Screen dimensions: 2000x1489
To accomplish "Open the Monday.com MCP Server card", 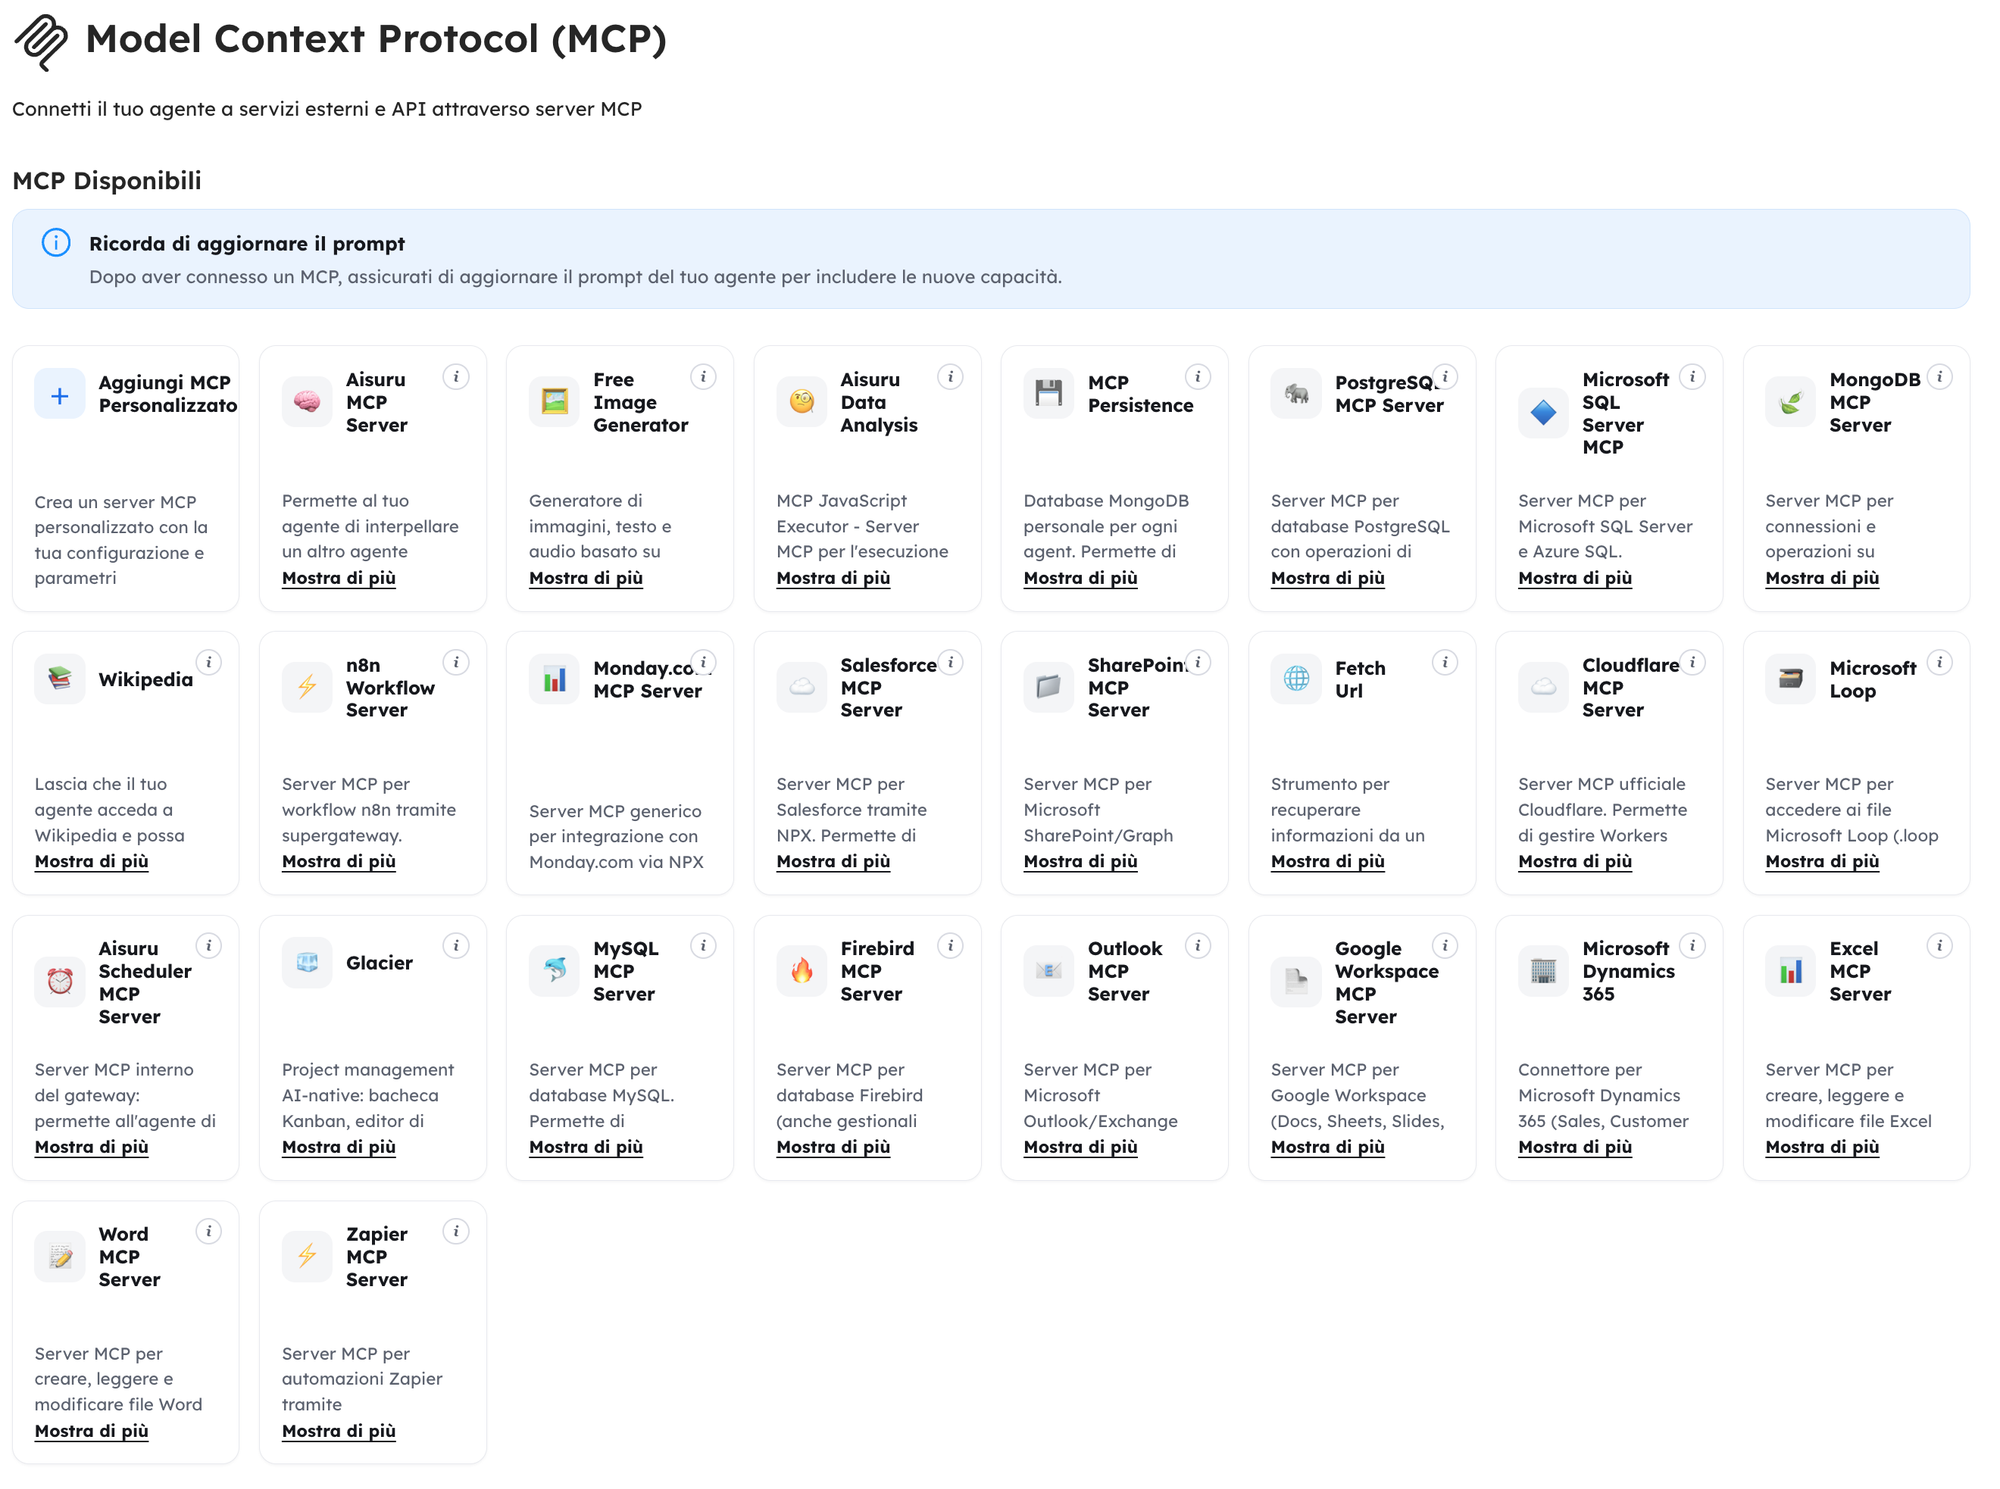I will pos(620,763).
